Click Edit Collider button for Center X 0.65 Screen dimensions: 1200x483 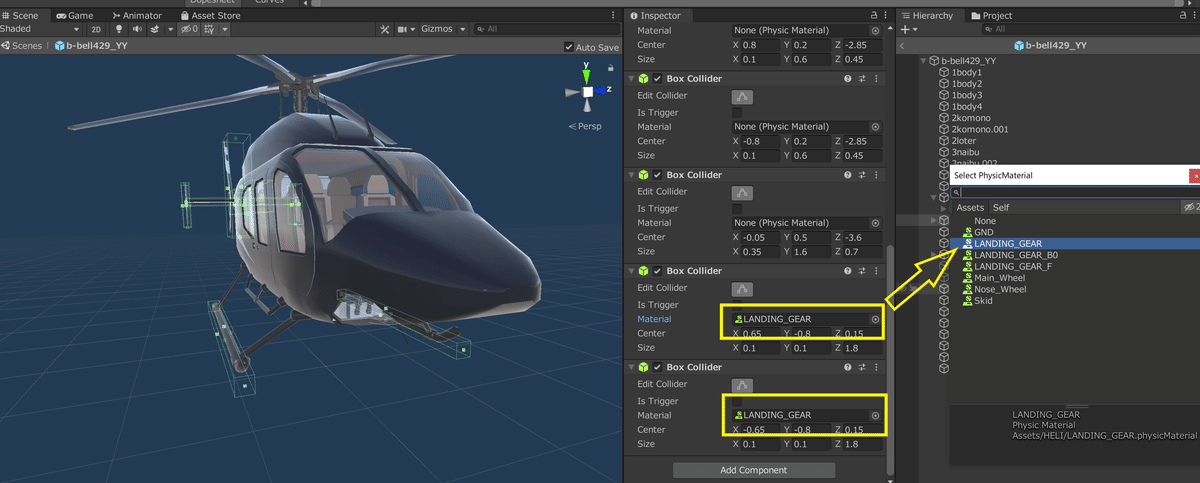(x=743, y=288)
